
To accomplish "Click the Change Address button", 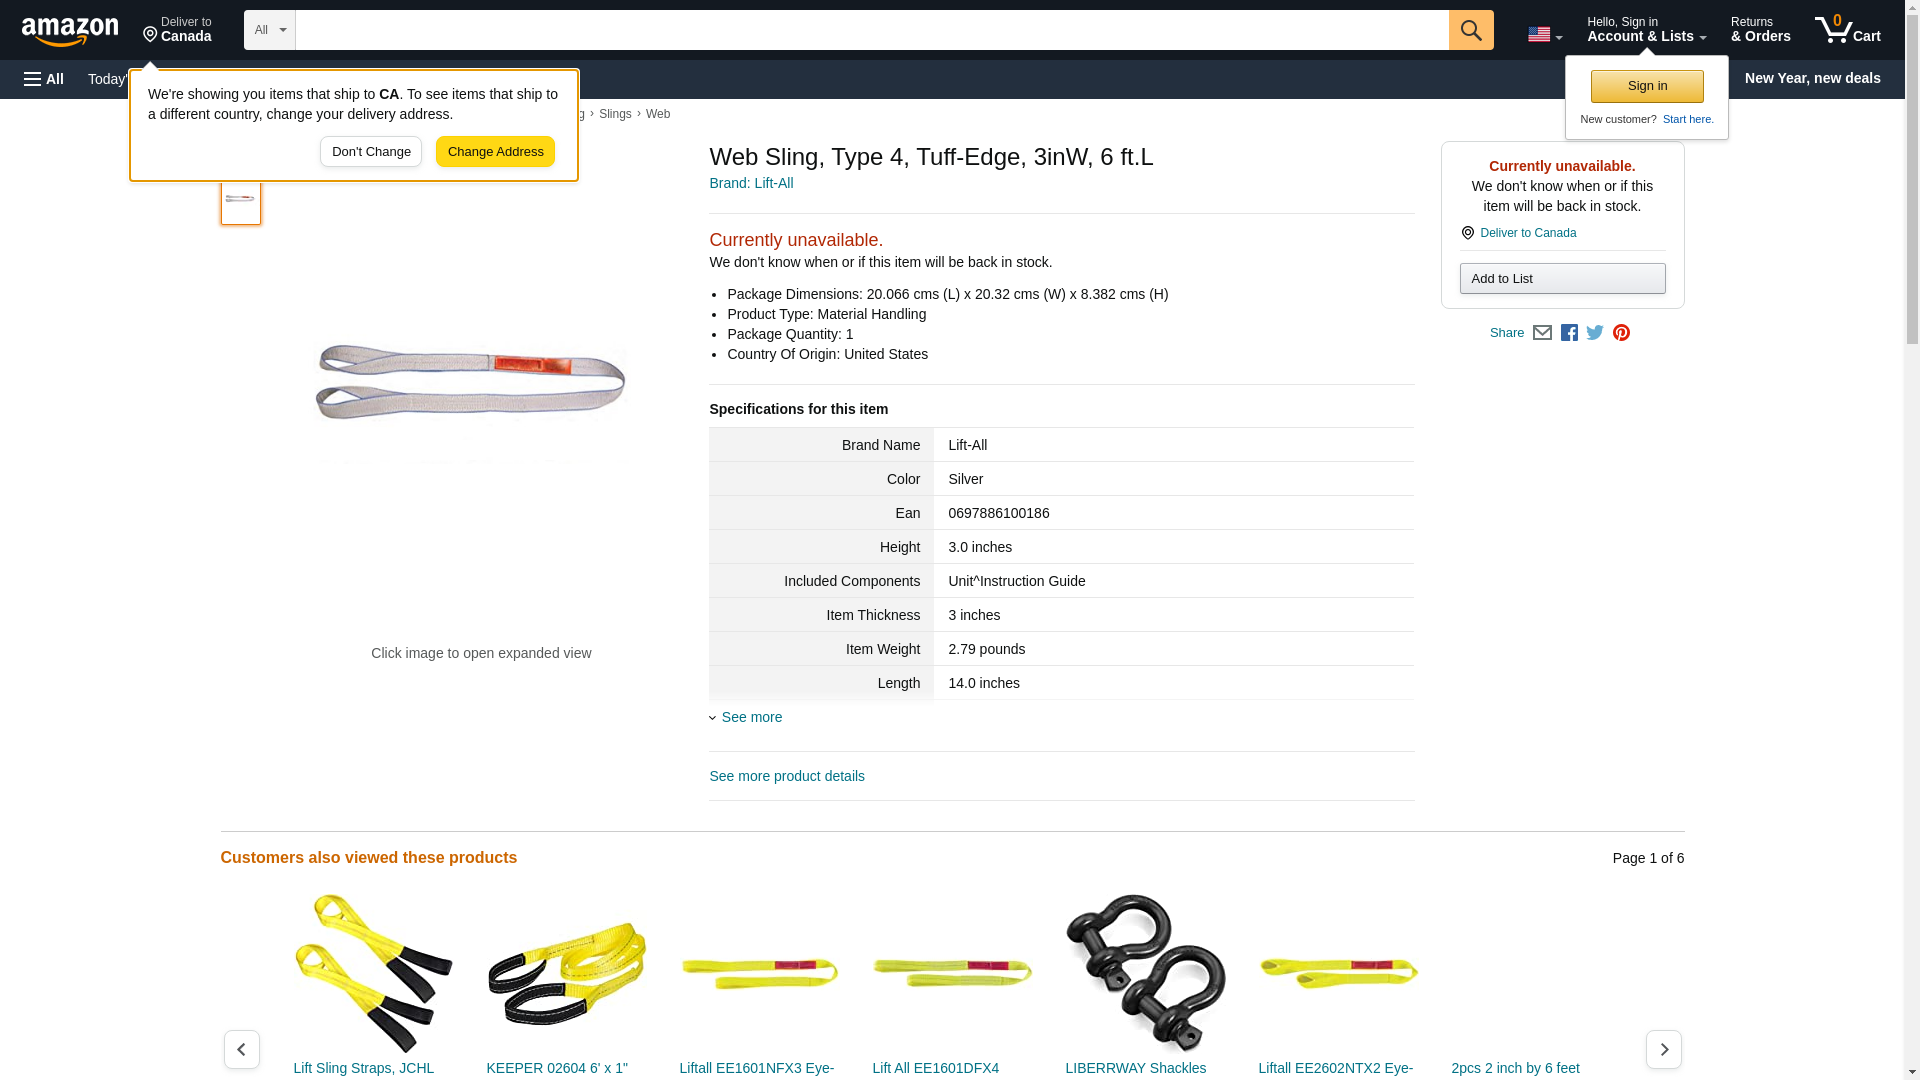I will coord(495,152).
